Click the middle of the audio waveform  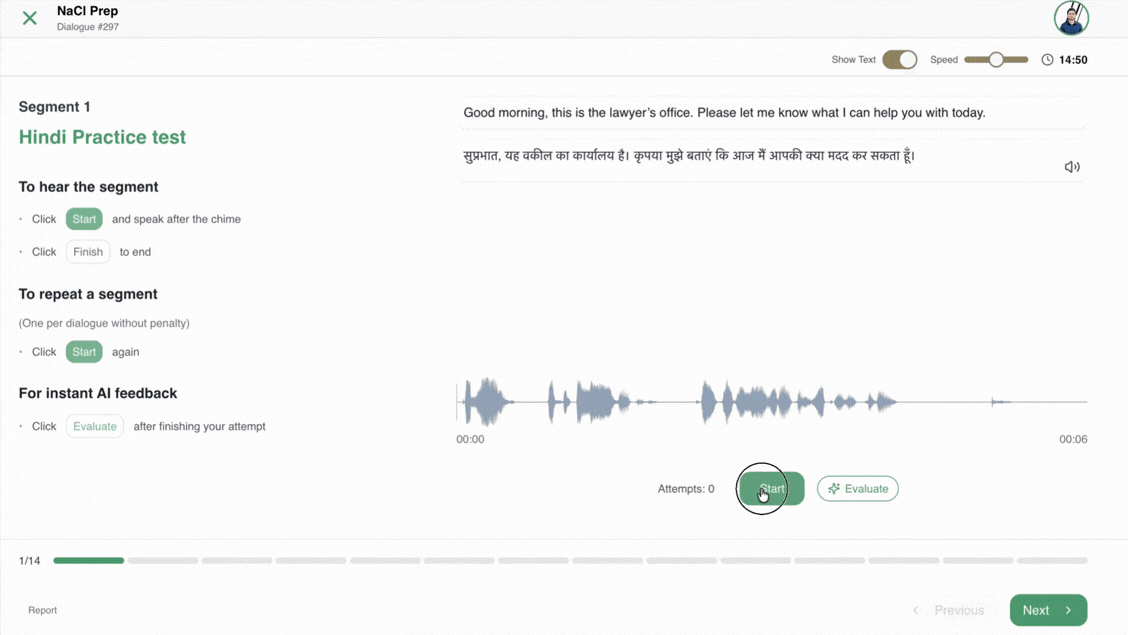(x=771, y=402)
